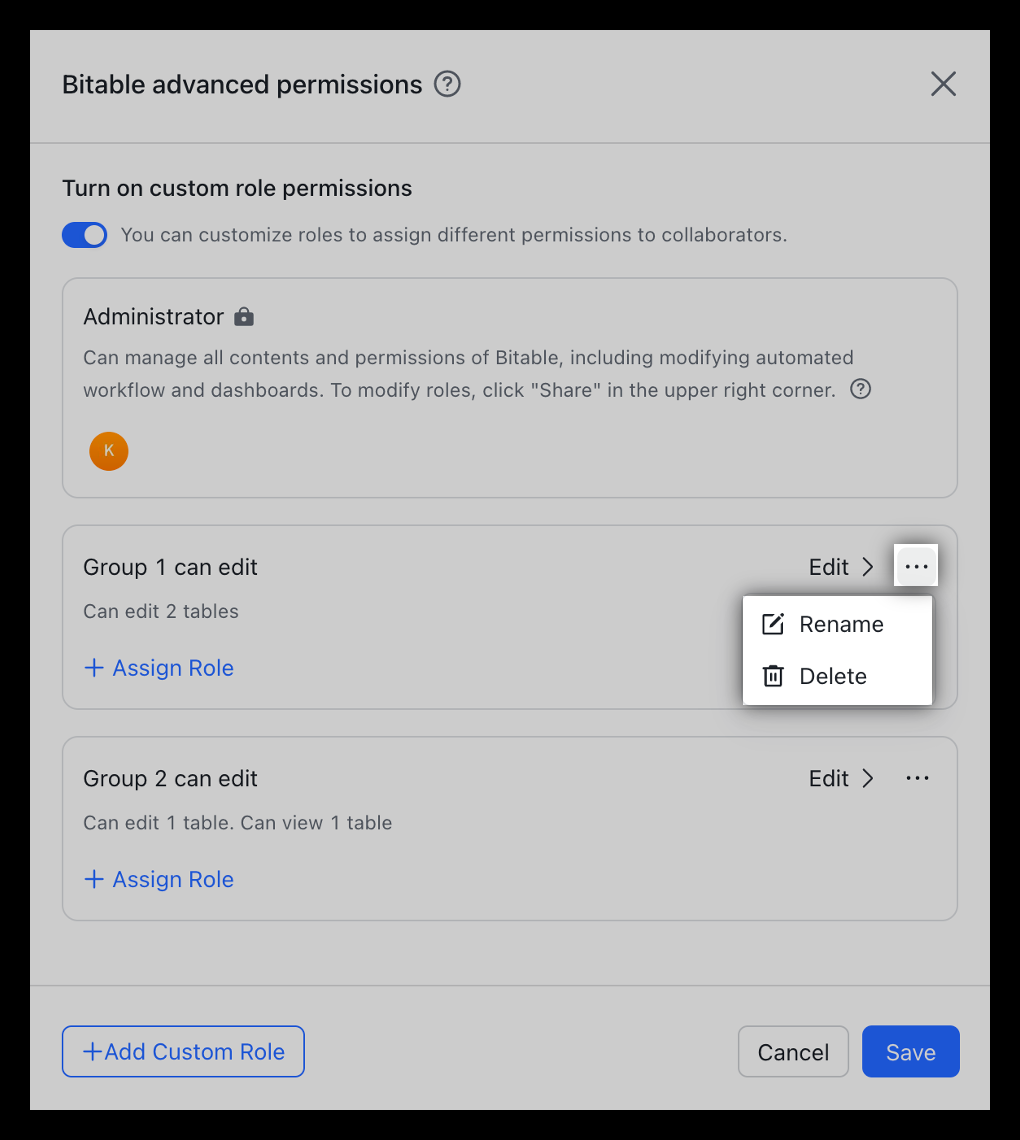Click the pencil icon next to Rename
Screen dimensions: 1020x1140
[x=773, y=624]
